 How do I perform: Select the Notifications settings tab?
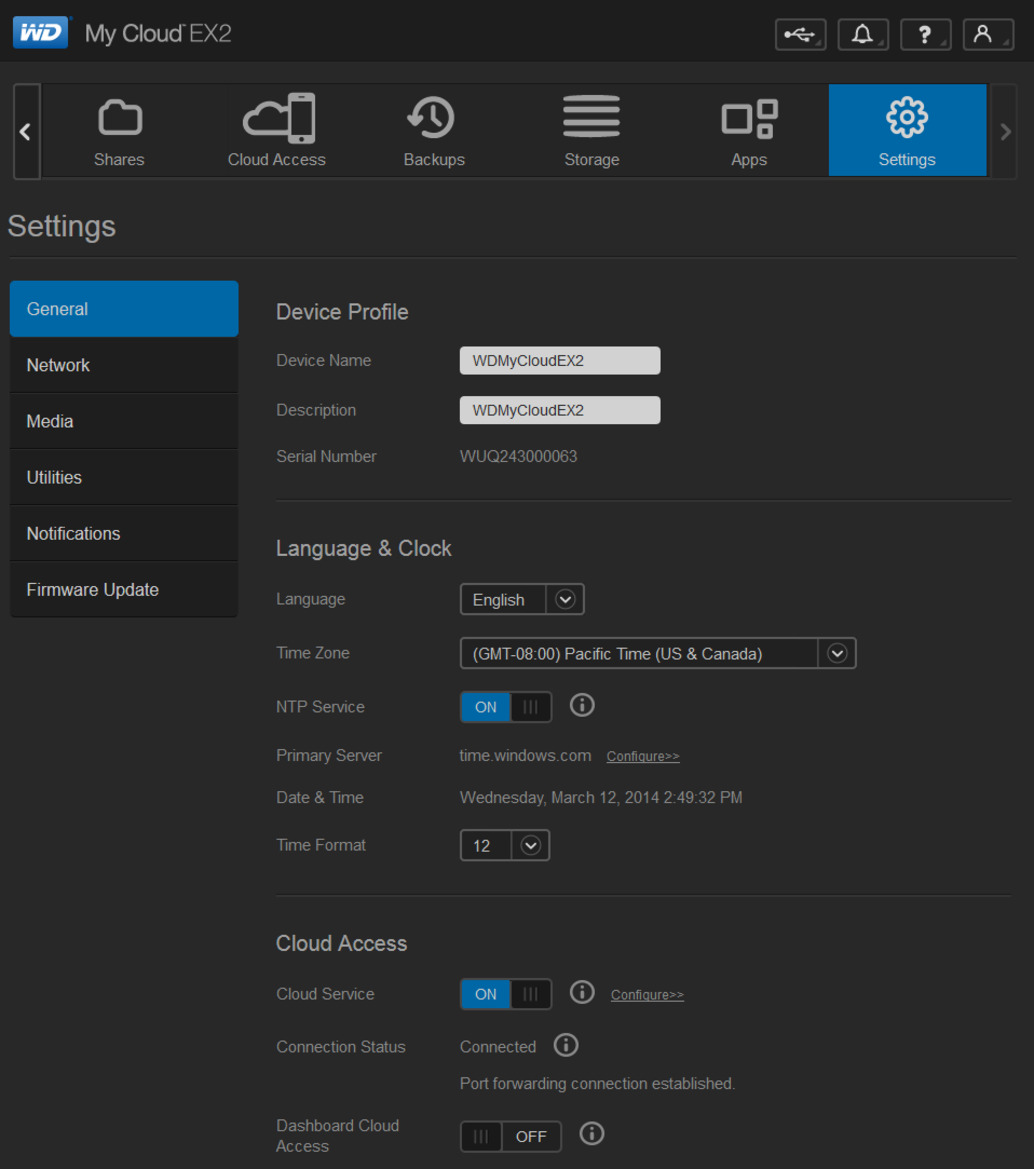pos(124,534)
